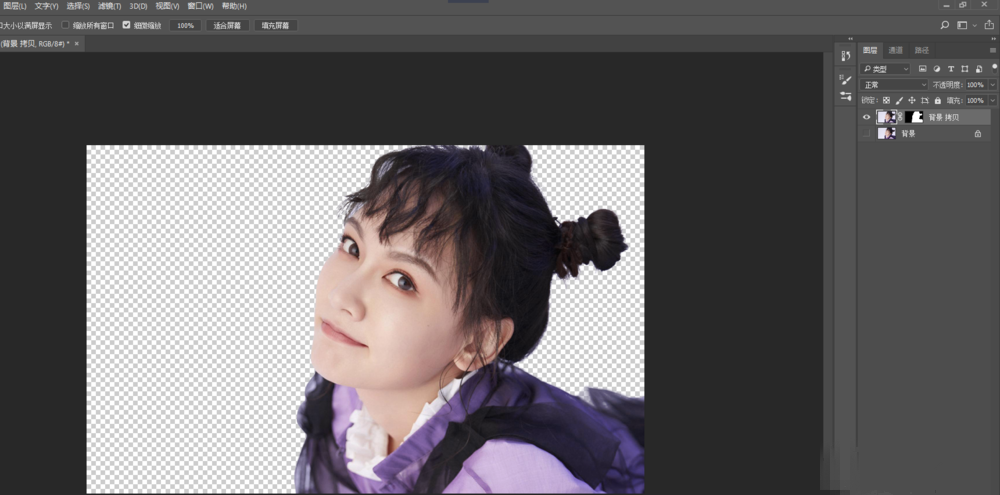Screen dimensions: 1000x495
Task: Open the 文字(Y) menu
Action: 47,6
